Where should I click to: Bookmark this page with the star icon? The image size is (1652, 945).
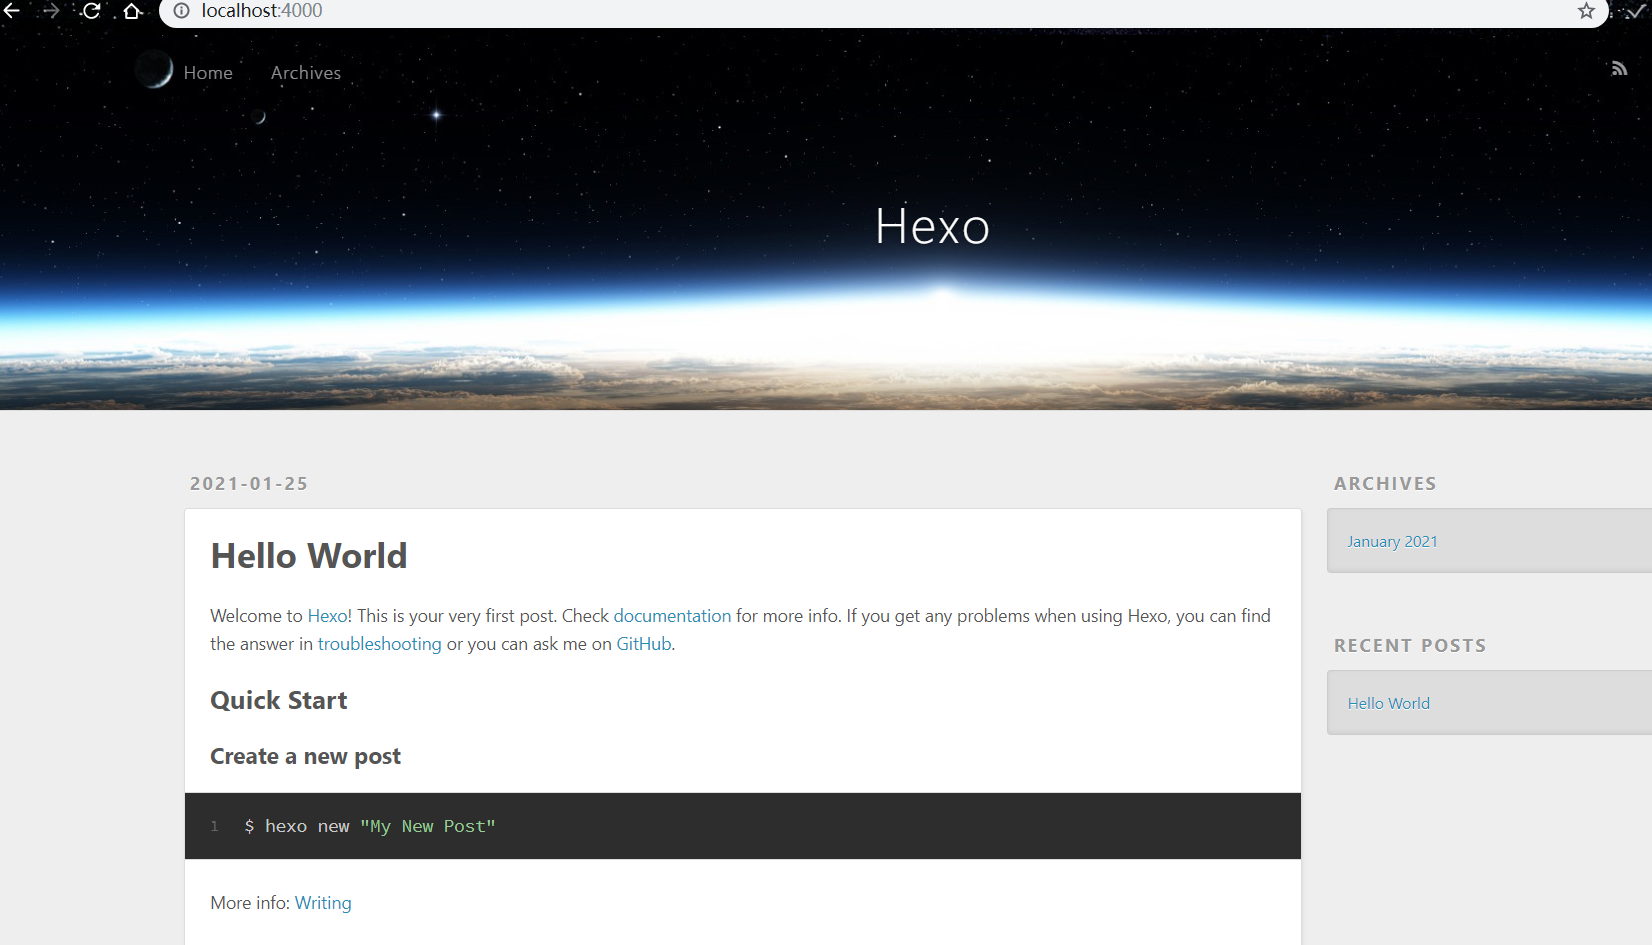click(x=1586, y=11)
